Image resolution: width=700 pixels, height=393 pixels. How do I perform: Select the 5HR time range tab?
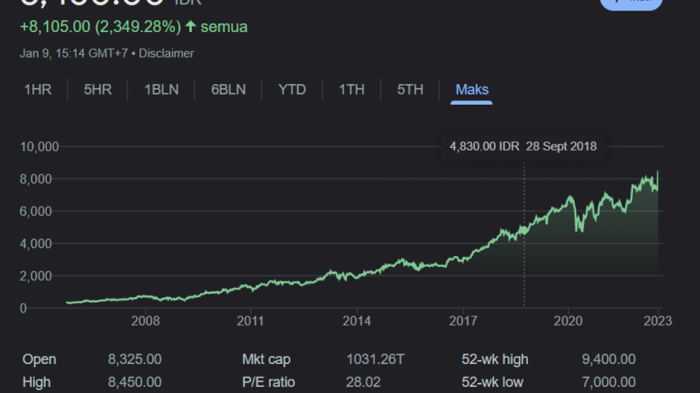pos(98,90)
